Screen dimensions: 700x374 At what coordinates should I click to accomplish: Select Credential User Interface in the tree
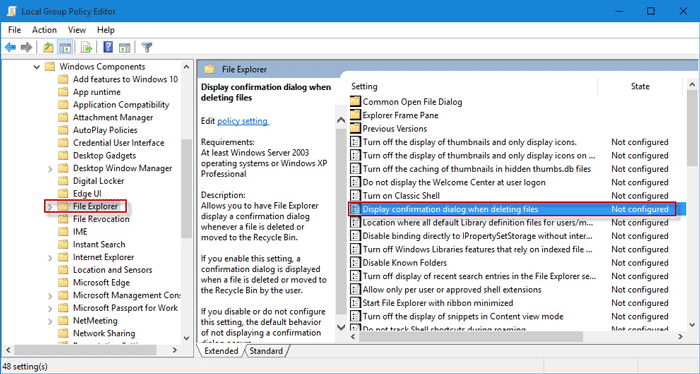(x=118, y=143)
